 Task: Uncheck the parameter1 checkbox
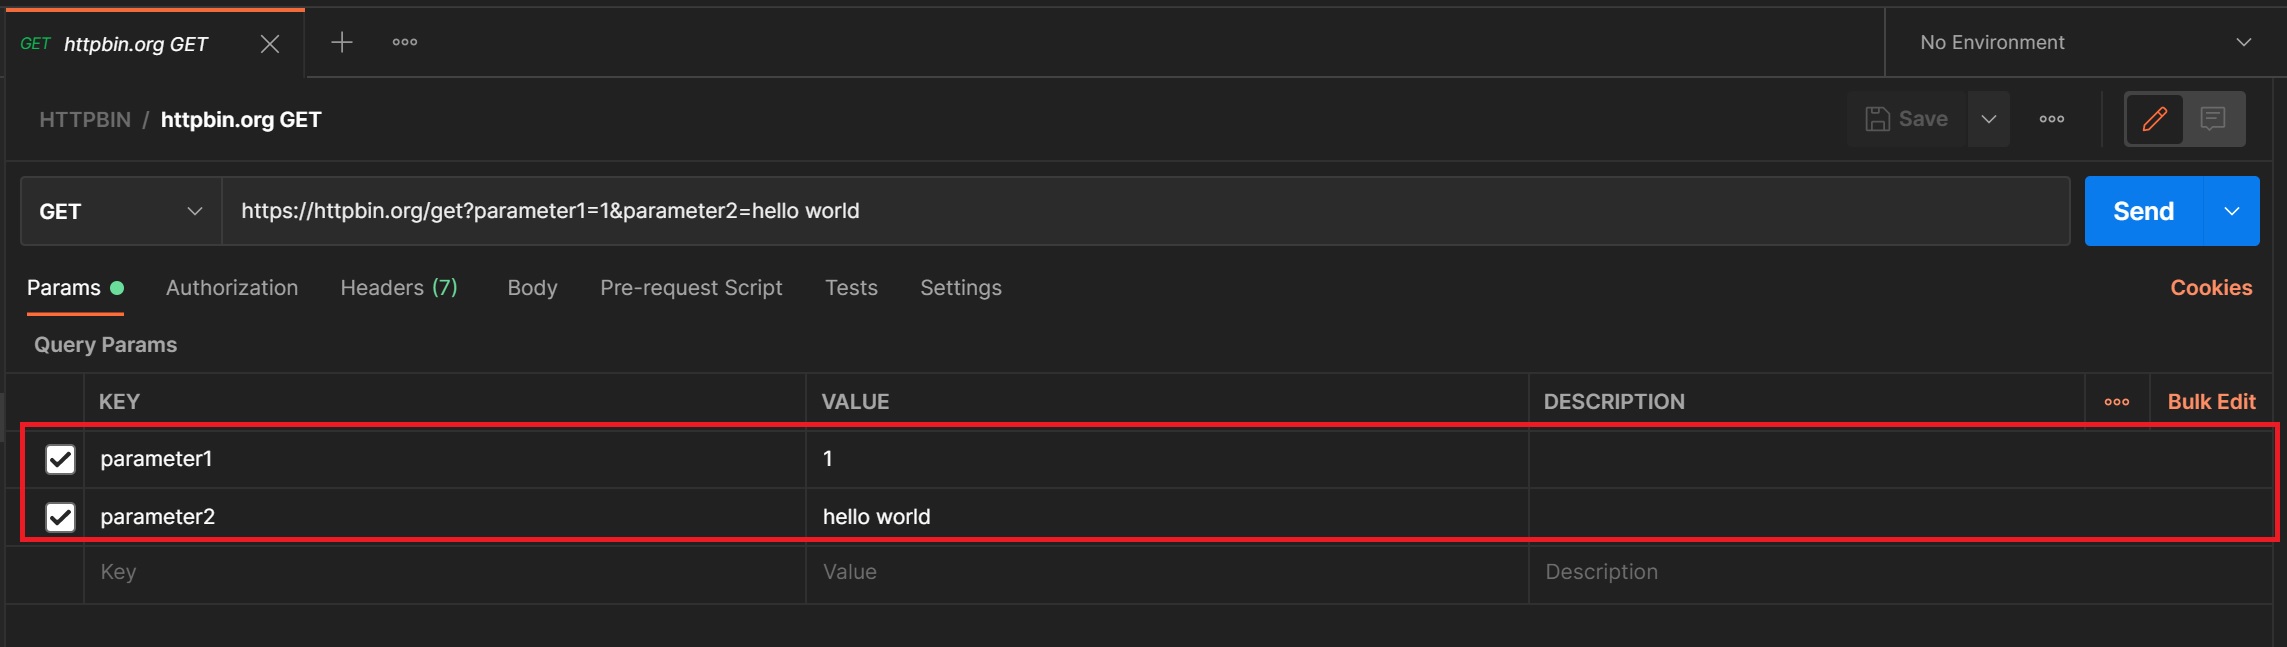click(x=60, y=459)
